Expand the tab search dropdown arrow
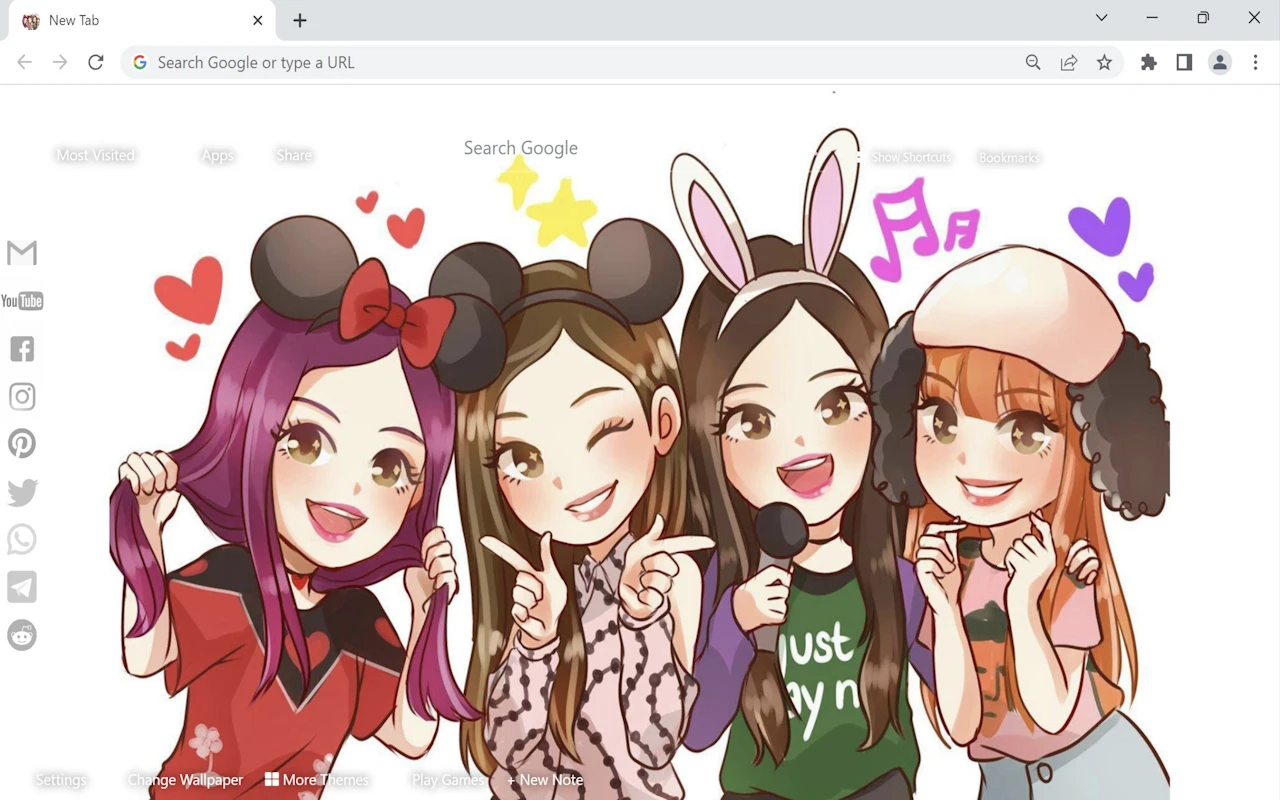1280x800 pixels. tap(1101, 17)
